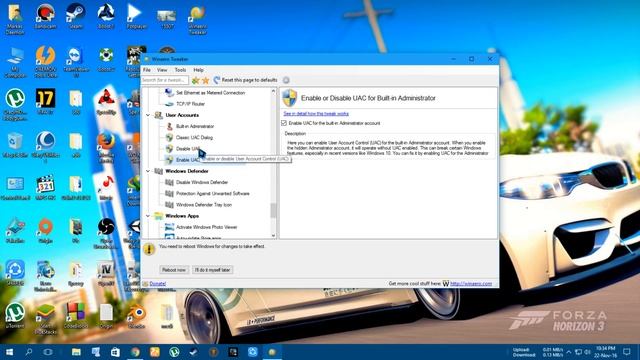640x360 pixels.
Task: Click the Disable UAC shield icon
Action: (x=169, y=149)
